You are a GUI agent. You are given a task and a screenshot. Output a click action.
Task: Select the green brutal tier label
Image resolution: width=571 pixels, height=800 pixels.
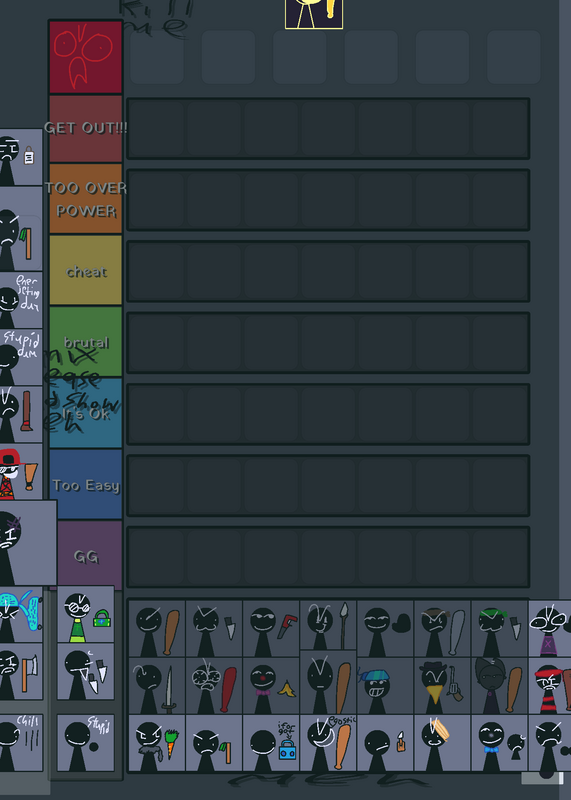[86, 342]
